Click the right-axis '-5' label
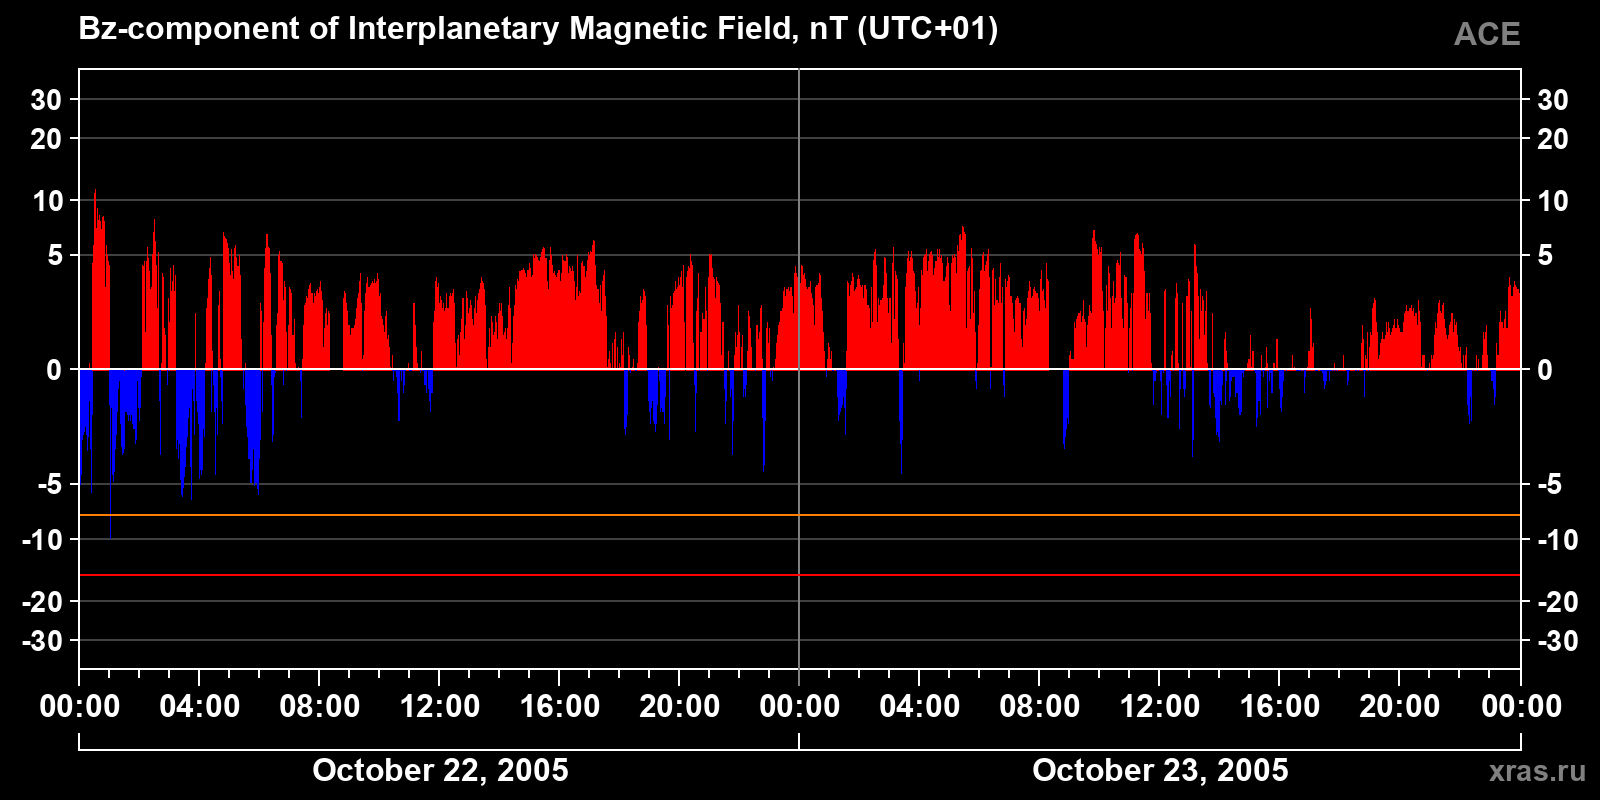 pos(1549,485)
